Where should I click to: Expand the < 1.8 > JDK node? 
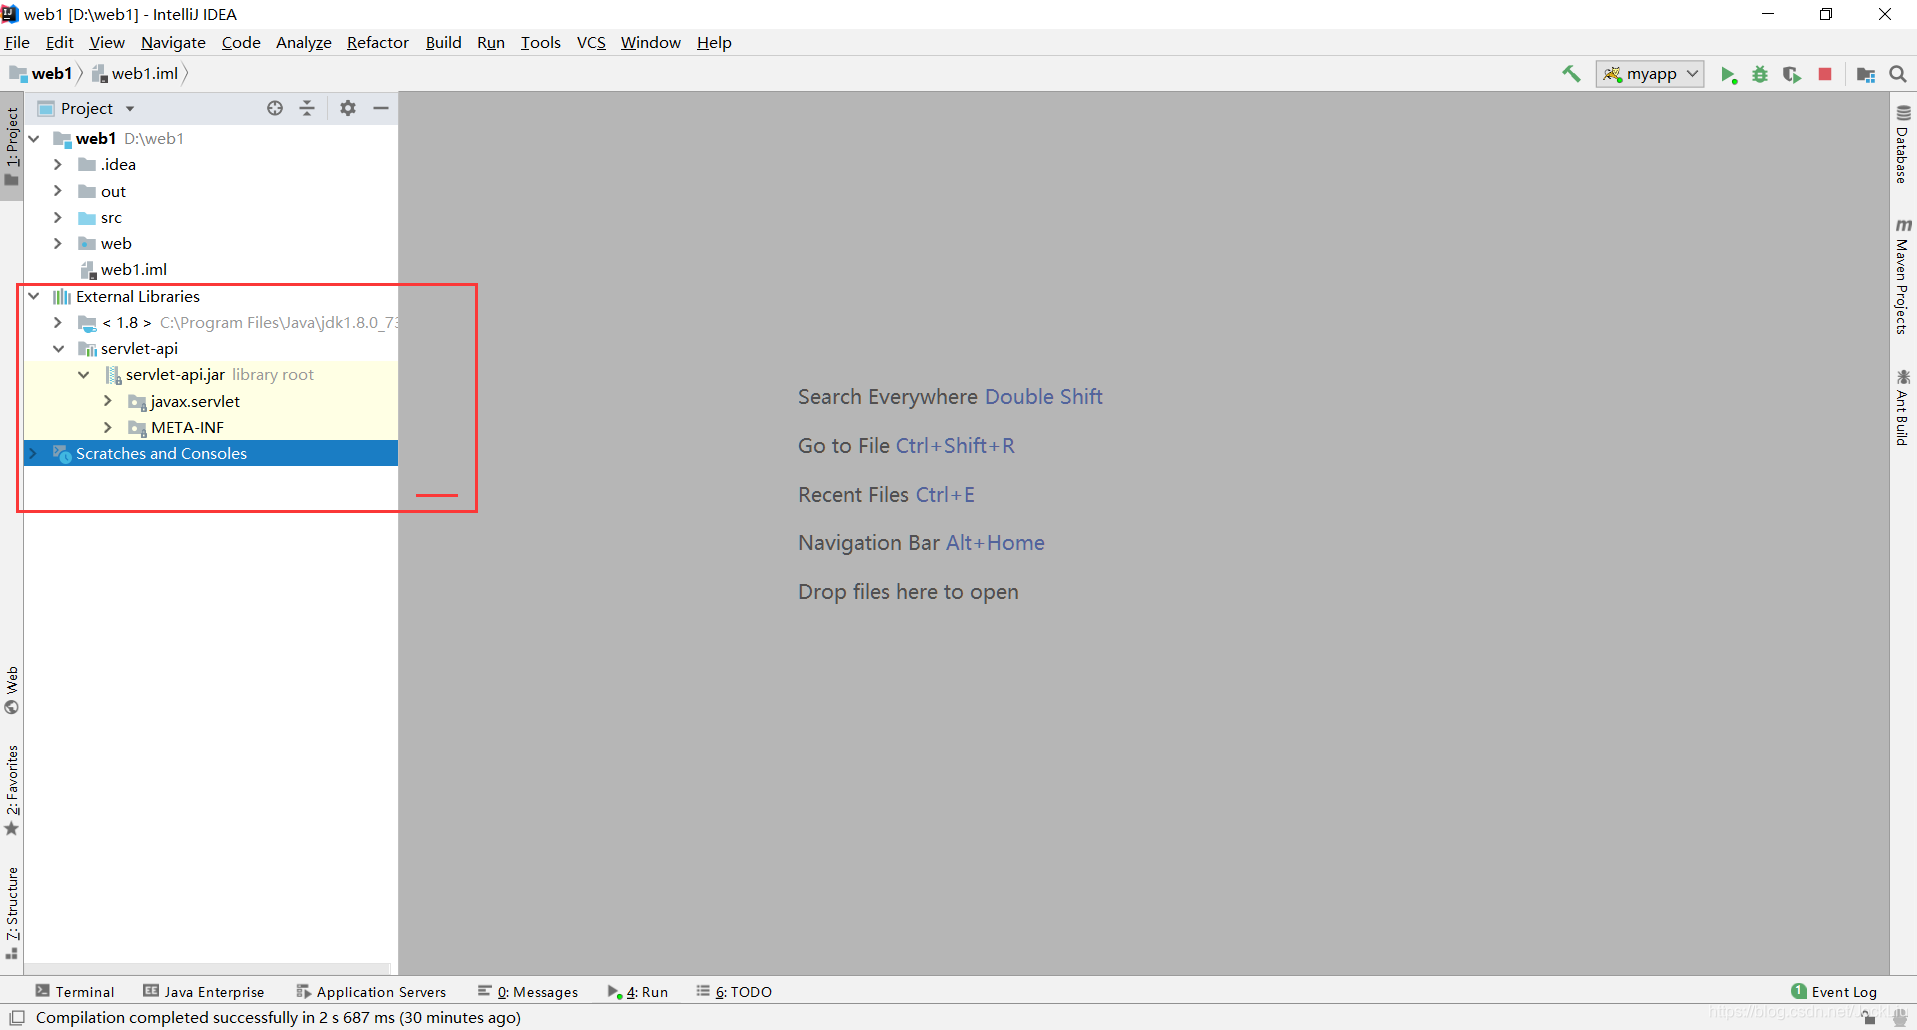coord(58,322)
